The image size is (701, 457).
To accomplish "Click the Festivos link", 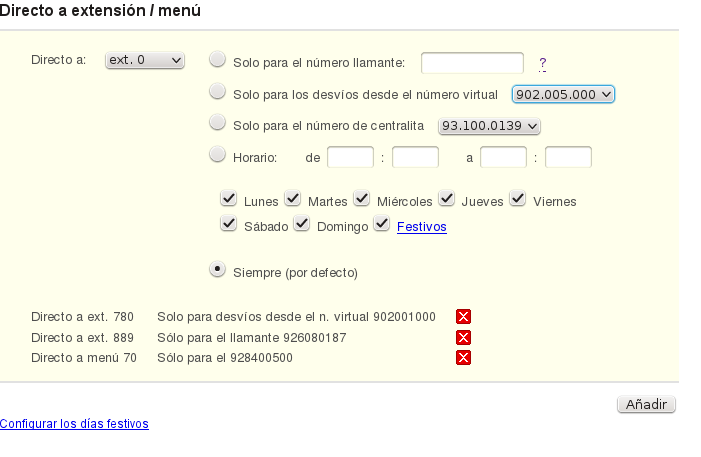I will [421, 227].
